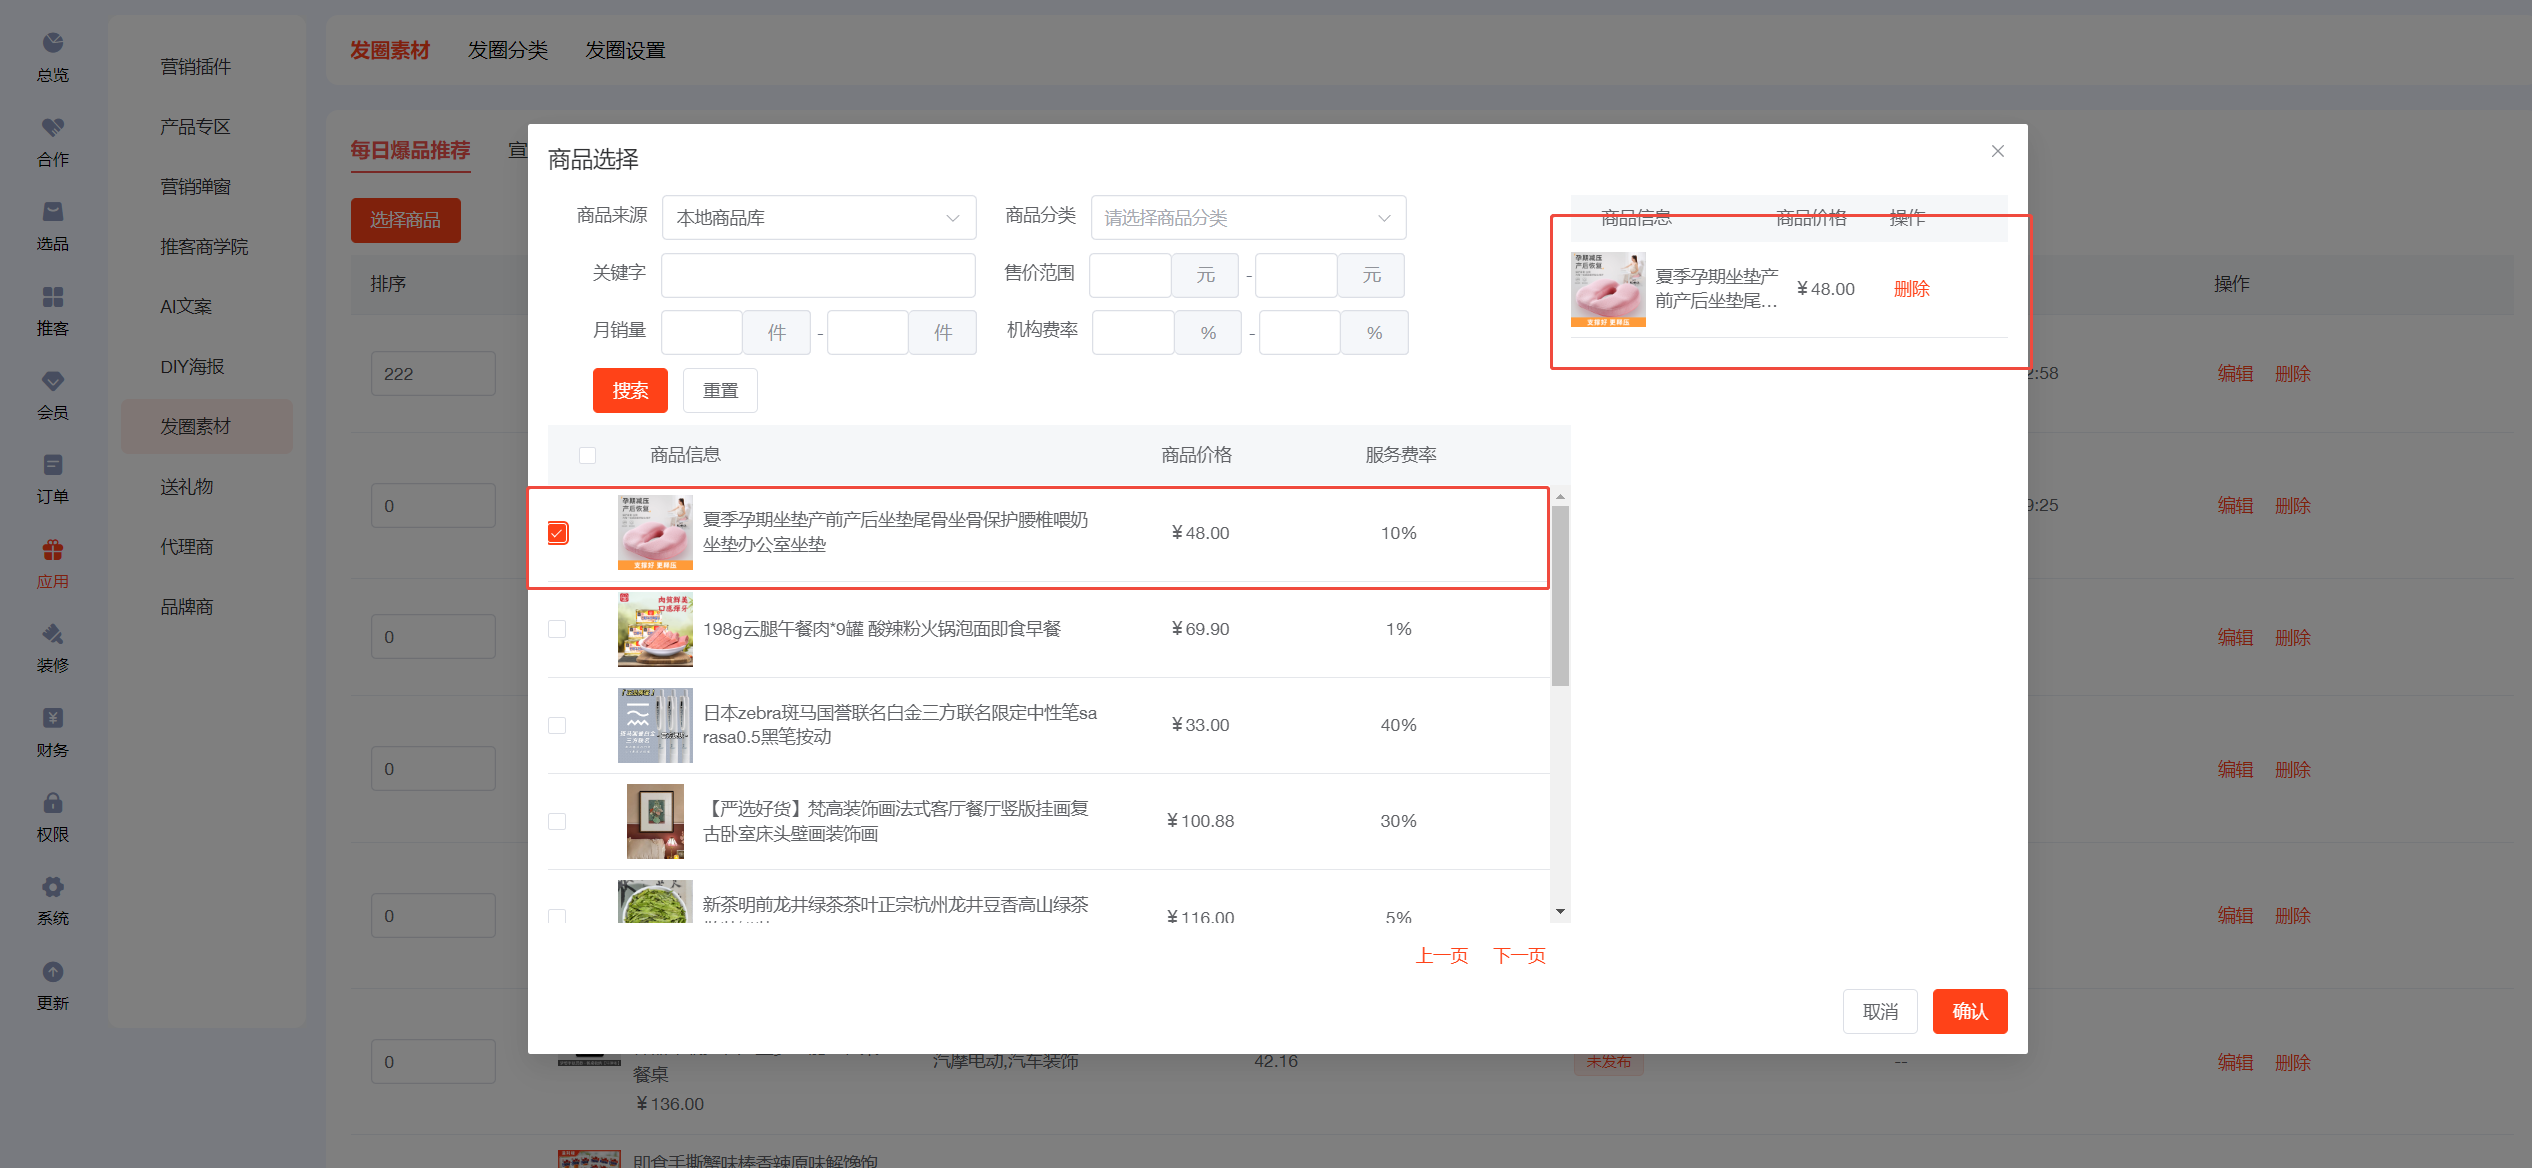
Task: Click 删除 link for selected 夏季孕期坐垫
Action: coord(1911,289)
